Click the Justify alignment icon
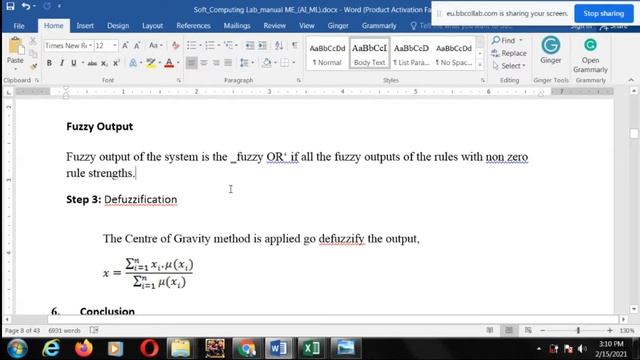 [x=228, y=63]
